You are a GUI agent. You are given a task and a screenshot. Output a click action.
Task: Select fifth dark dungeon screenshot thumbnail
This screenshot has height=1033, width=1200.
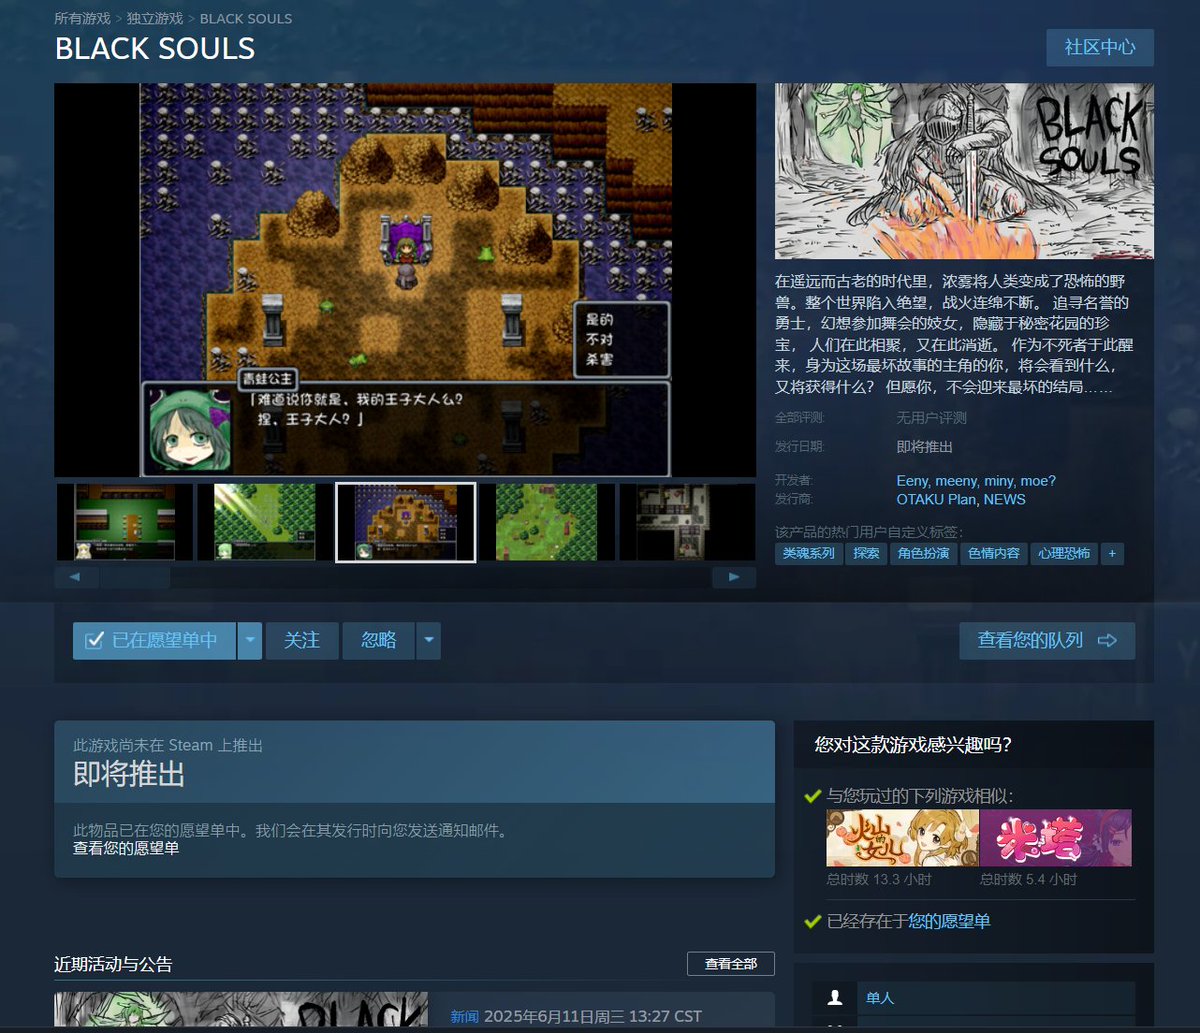[687, 522]
